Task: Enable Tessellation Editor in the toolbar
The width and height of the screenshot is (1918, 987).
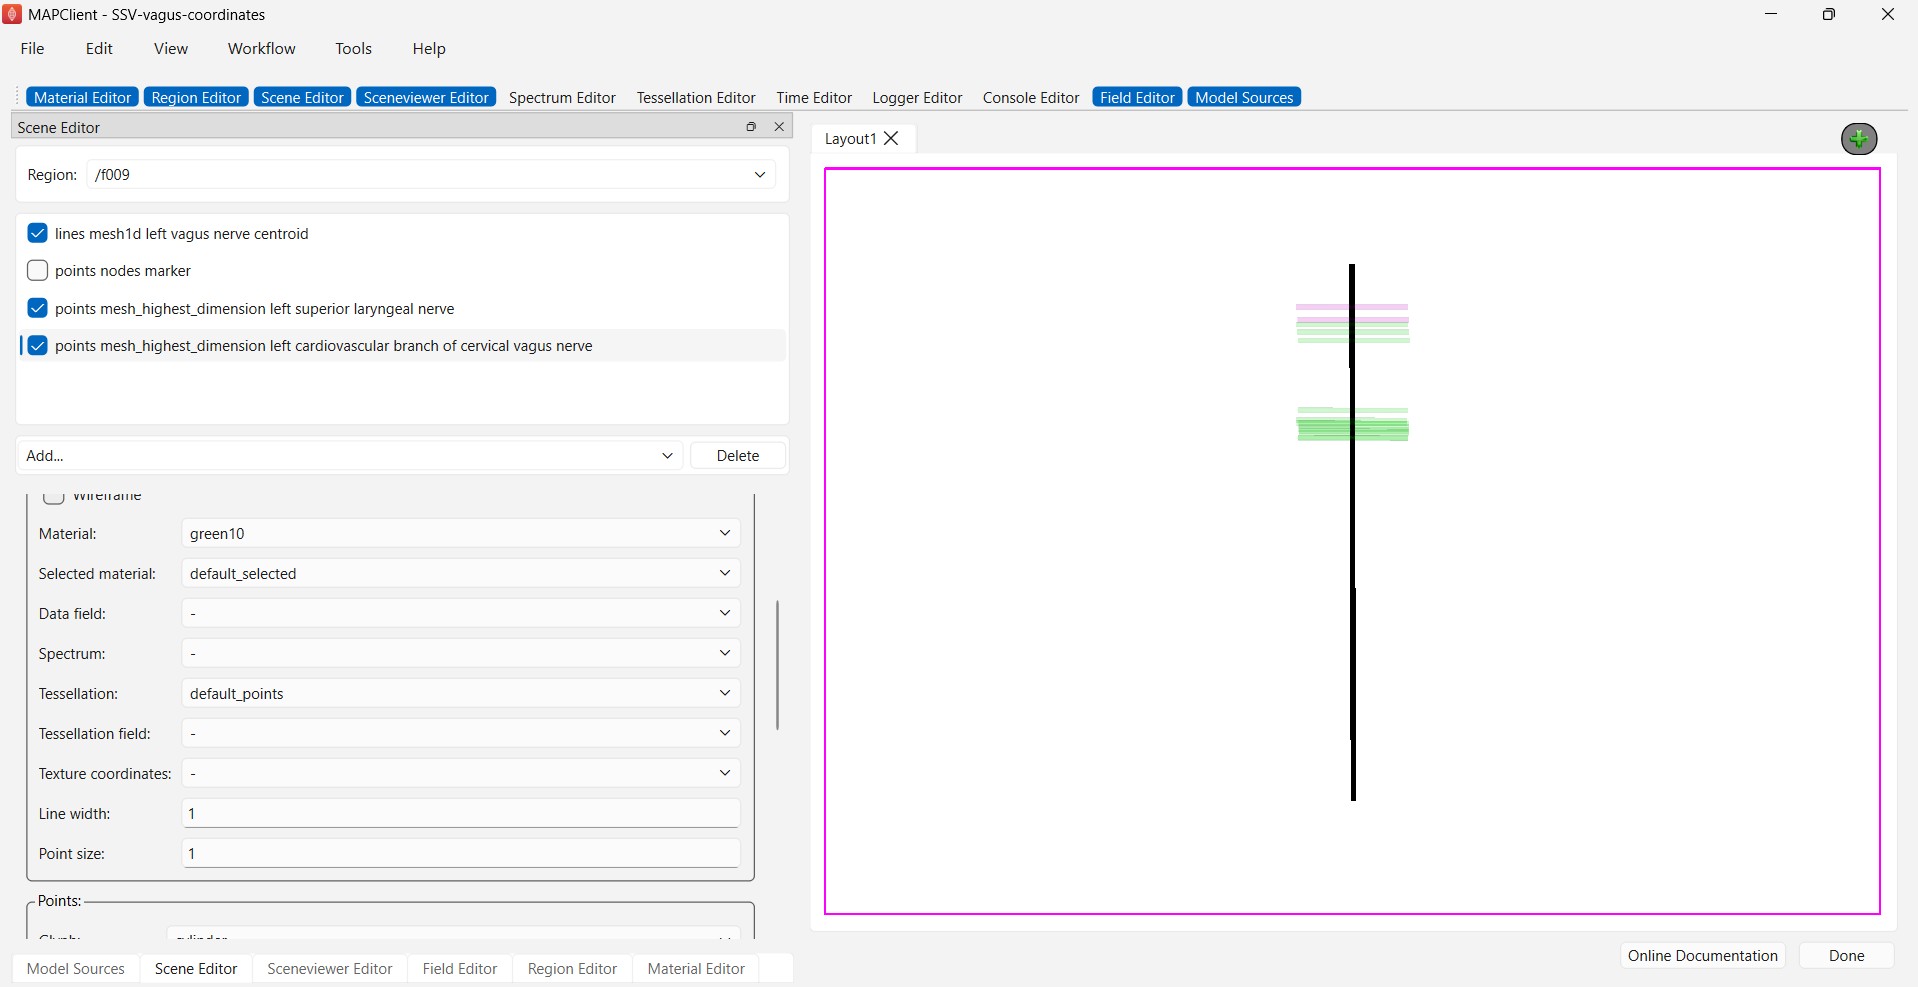Action: click(696, 97)
